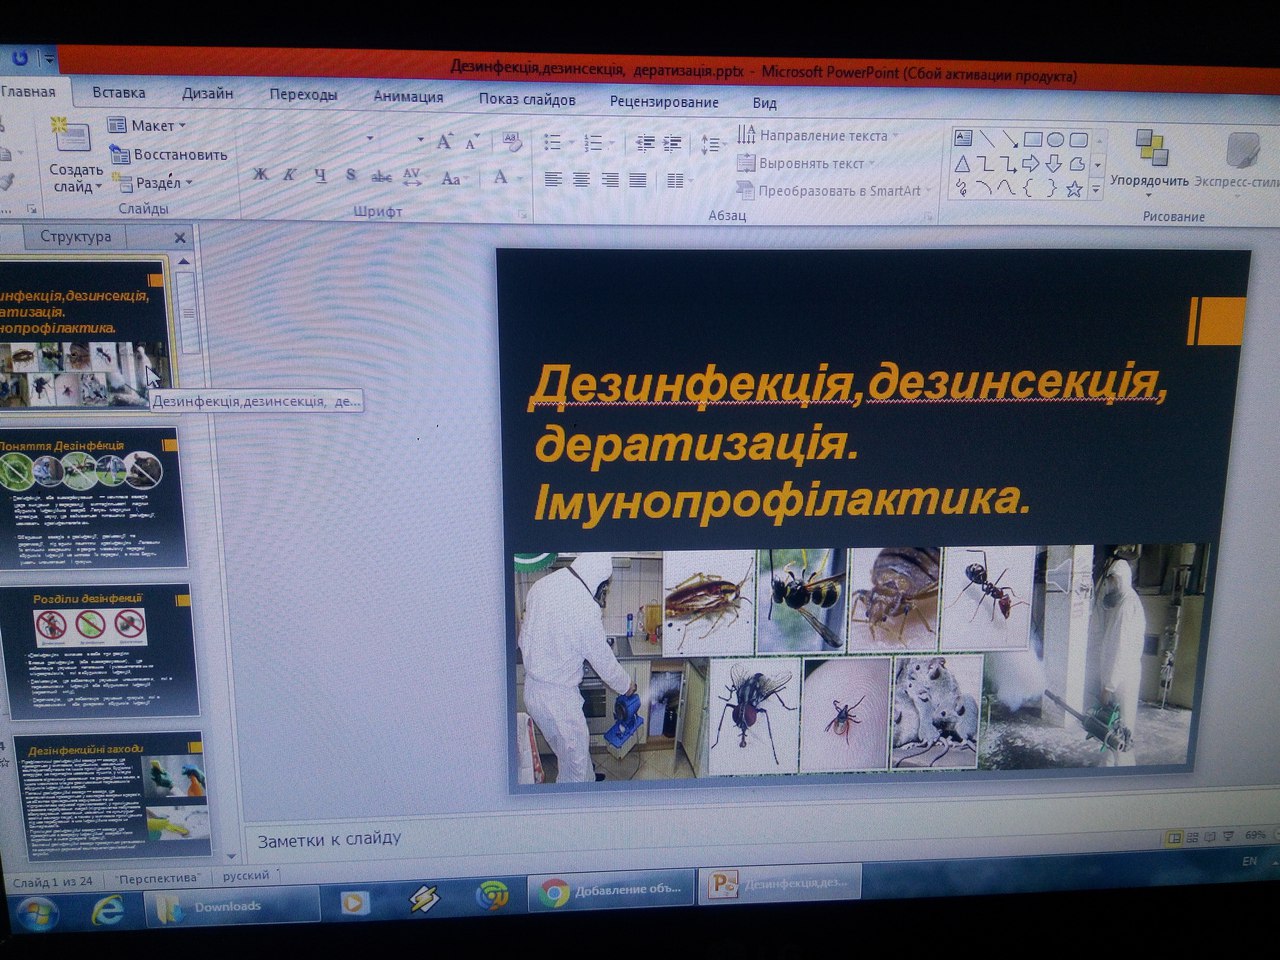Open the Анимация ribbon tab
The image size is (1280, 960).
point(408,97)
